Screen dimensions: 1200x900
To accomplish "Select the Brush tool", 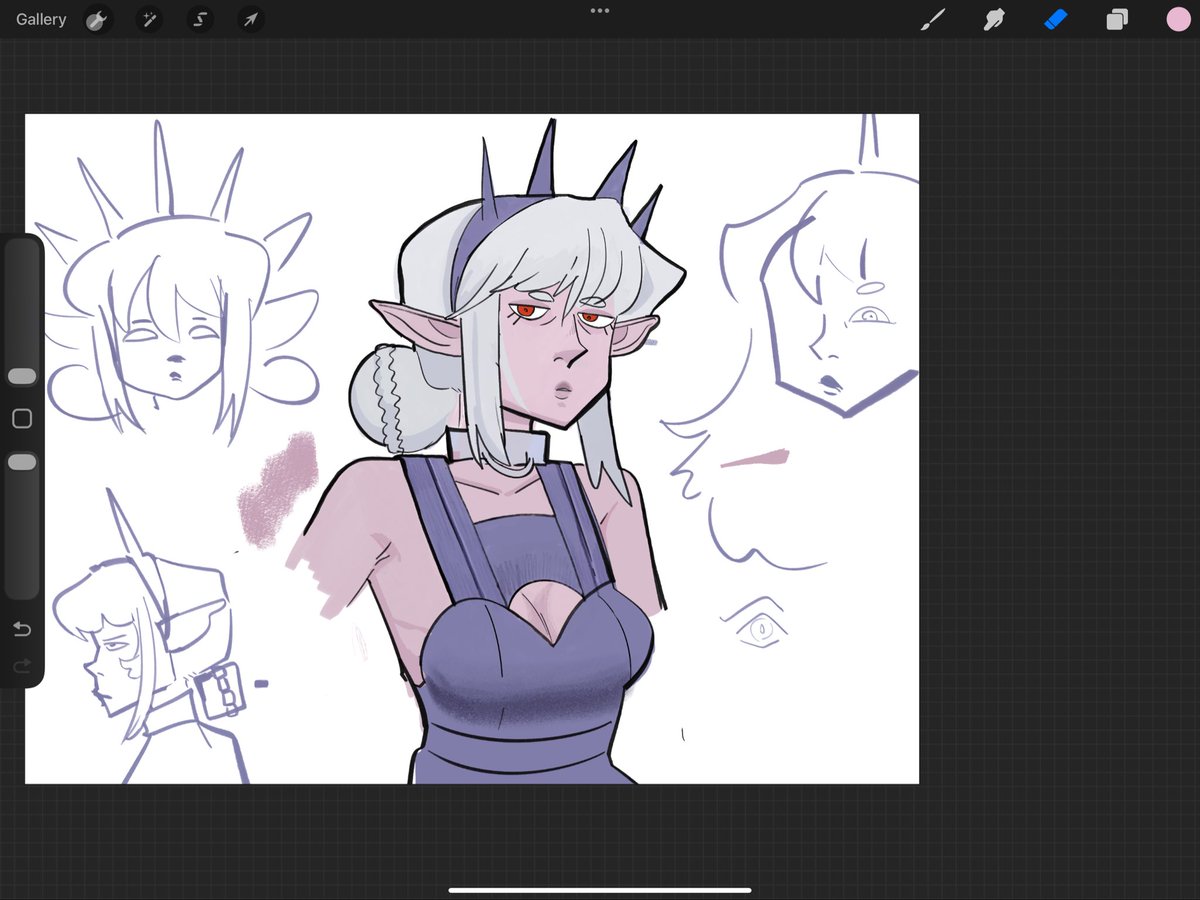I will (x=932, y=19).
